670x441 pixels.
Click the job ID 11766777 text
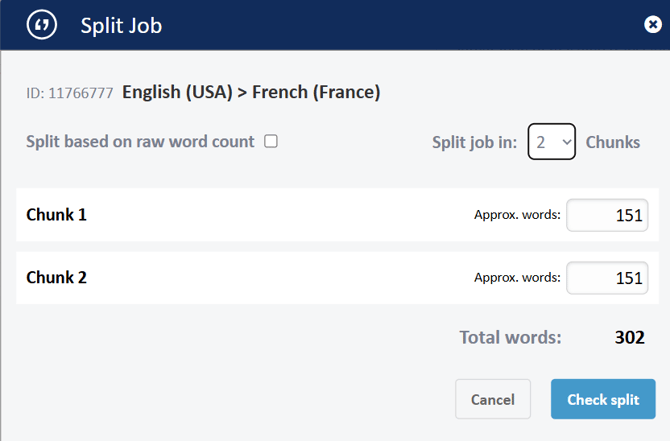[69, 94]
